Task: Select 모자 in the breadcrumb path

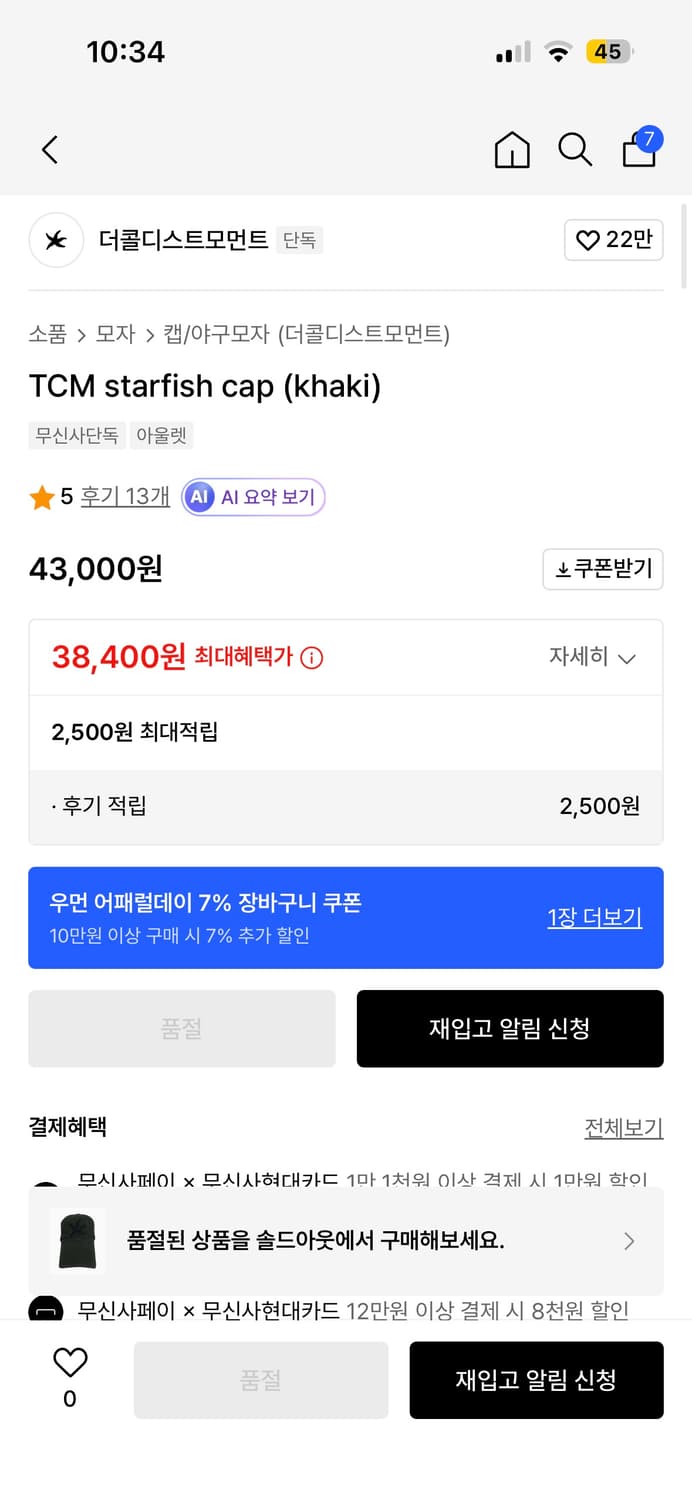Action: (113, 334)
